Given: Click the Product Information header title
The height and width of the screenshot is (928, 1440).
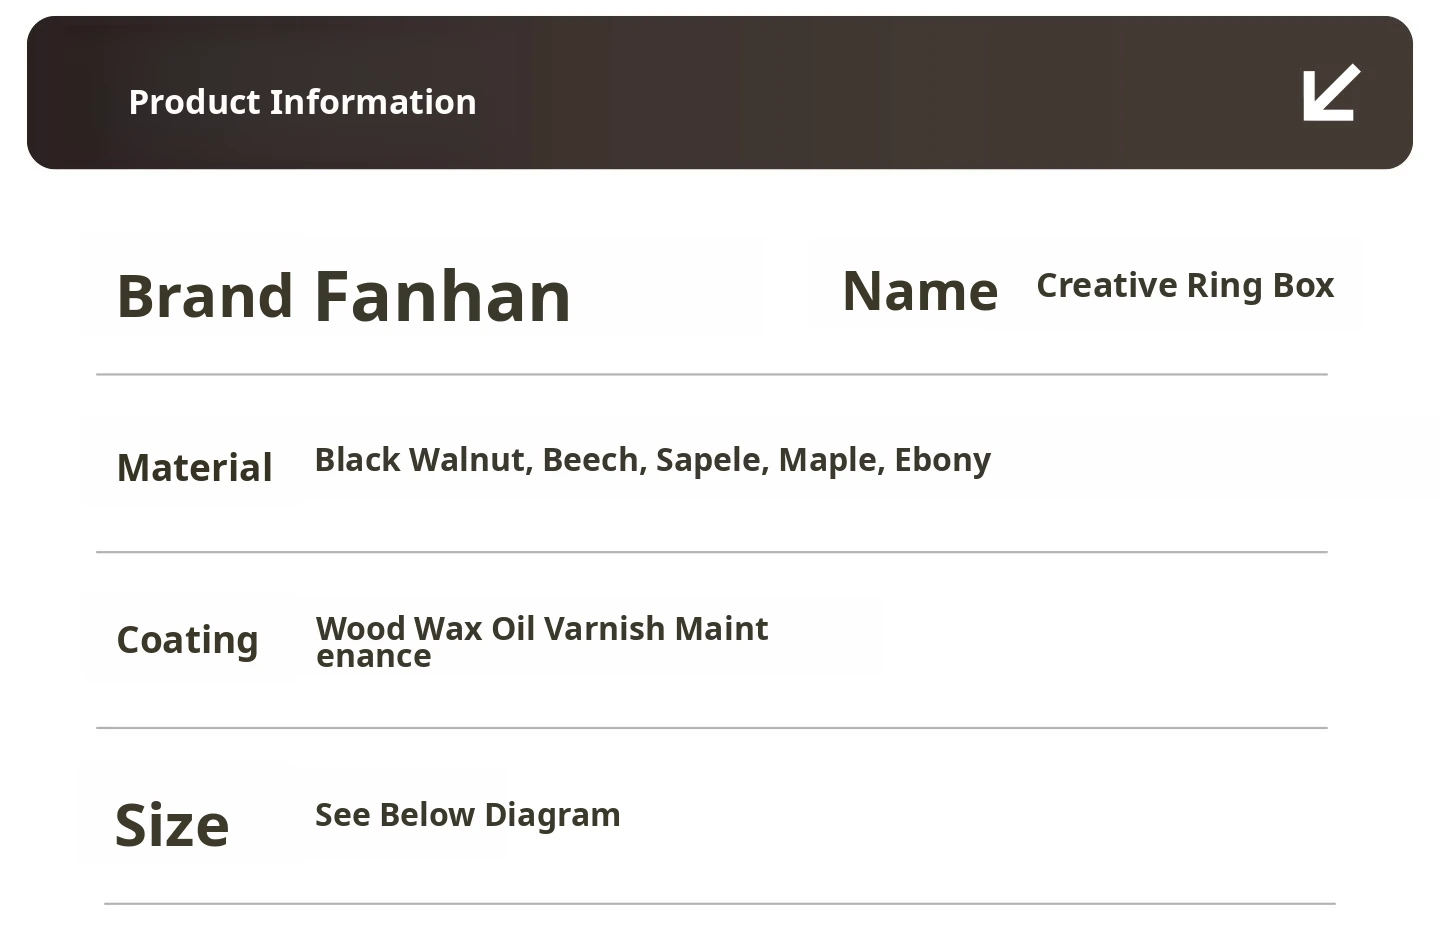Looking at the screenshot, I should (302, 102).
